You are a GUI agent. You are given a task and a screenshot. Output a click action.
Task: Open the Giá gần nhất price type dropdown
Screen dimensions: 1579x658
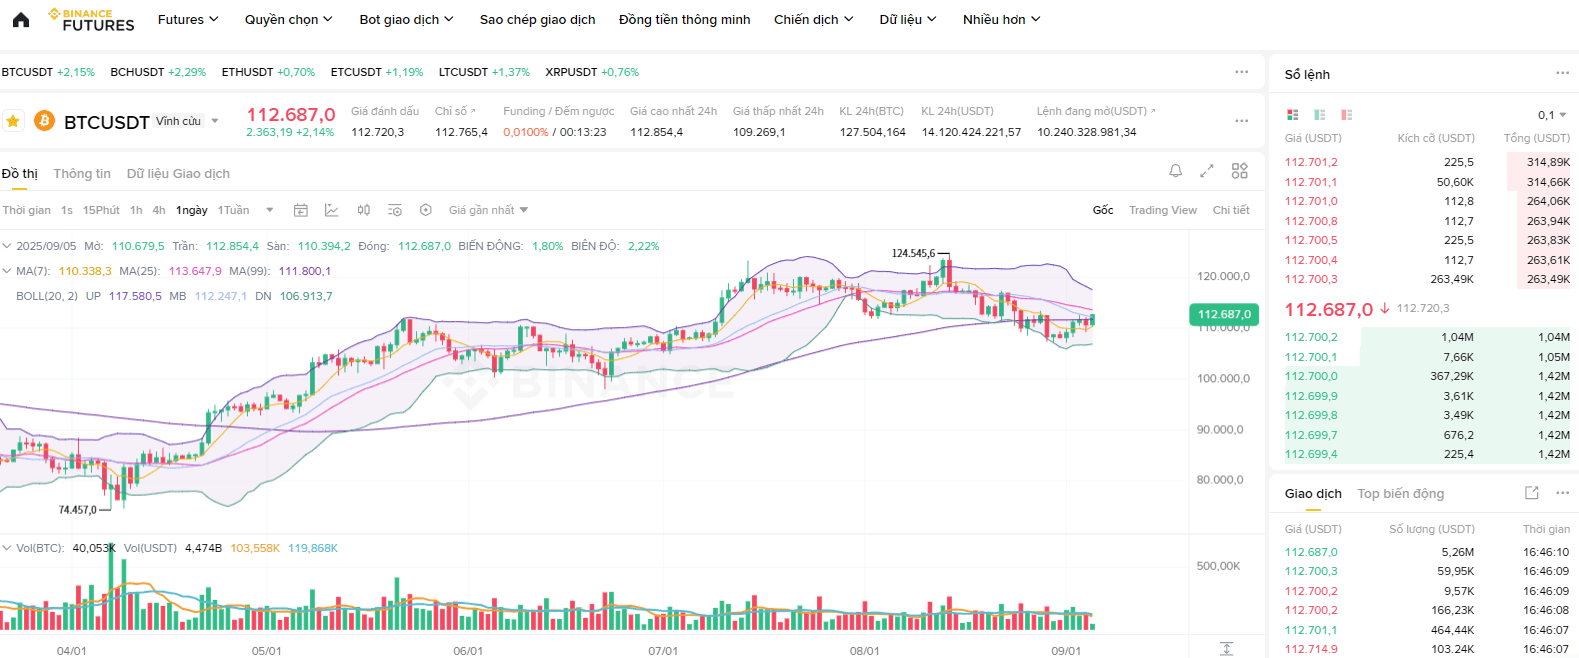pyautogui.click(x=488, y=210)
